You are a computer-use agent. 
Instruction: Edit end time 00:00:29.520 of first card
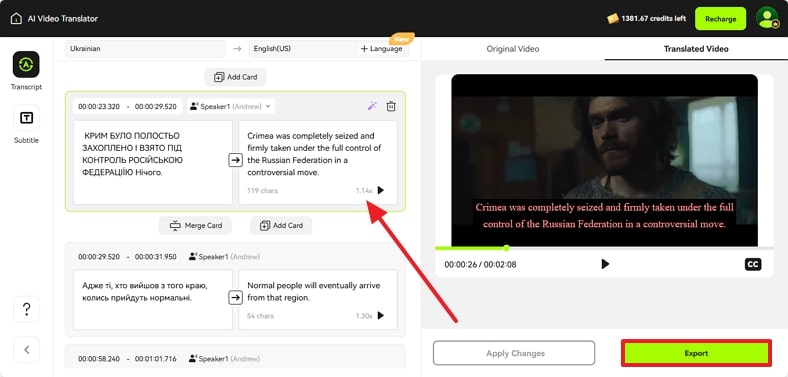point(155,107)
